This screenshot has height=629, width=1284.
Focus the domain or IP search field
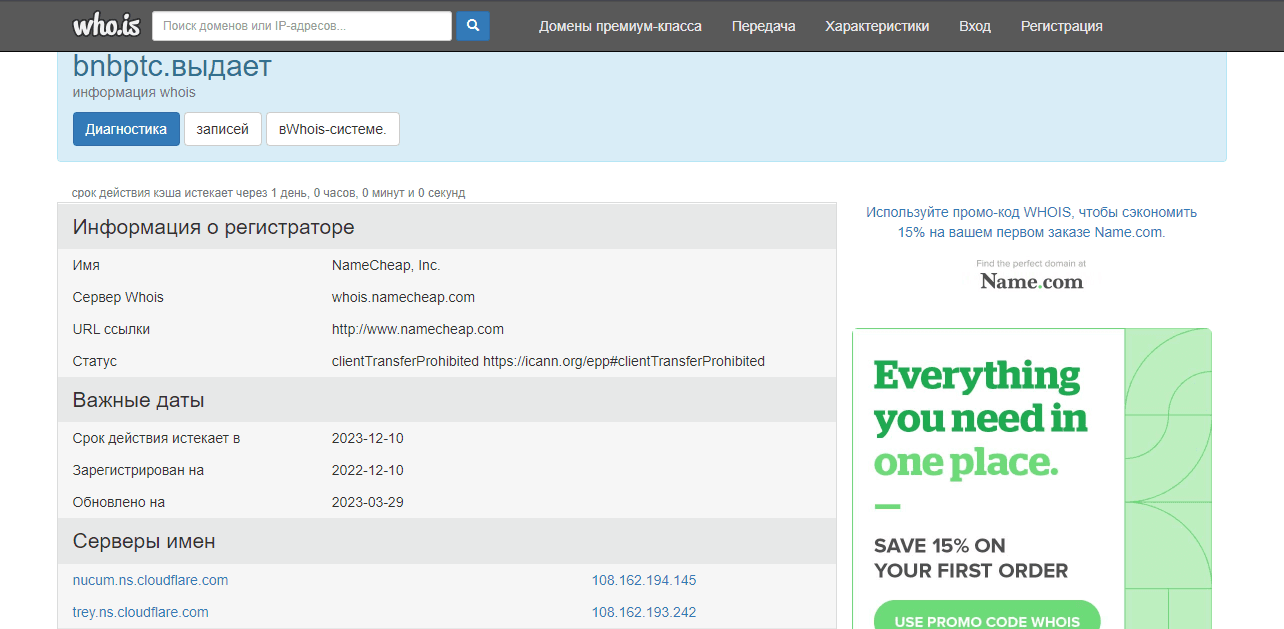pos(302,26)
